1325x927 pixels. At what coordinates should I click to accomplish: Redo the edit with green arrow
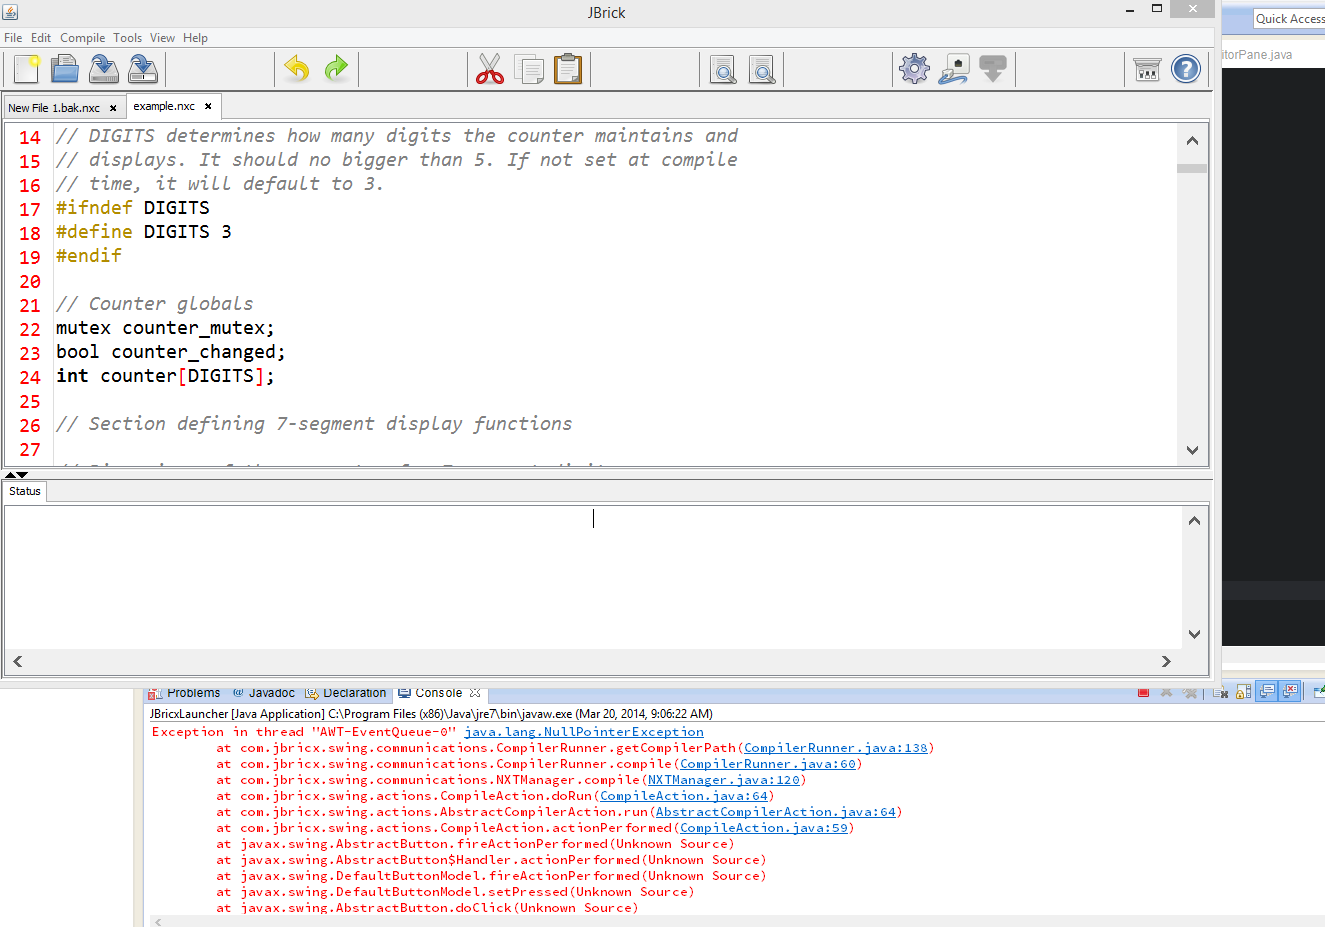point(336,69)
